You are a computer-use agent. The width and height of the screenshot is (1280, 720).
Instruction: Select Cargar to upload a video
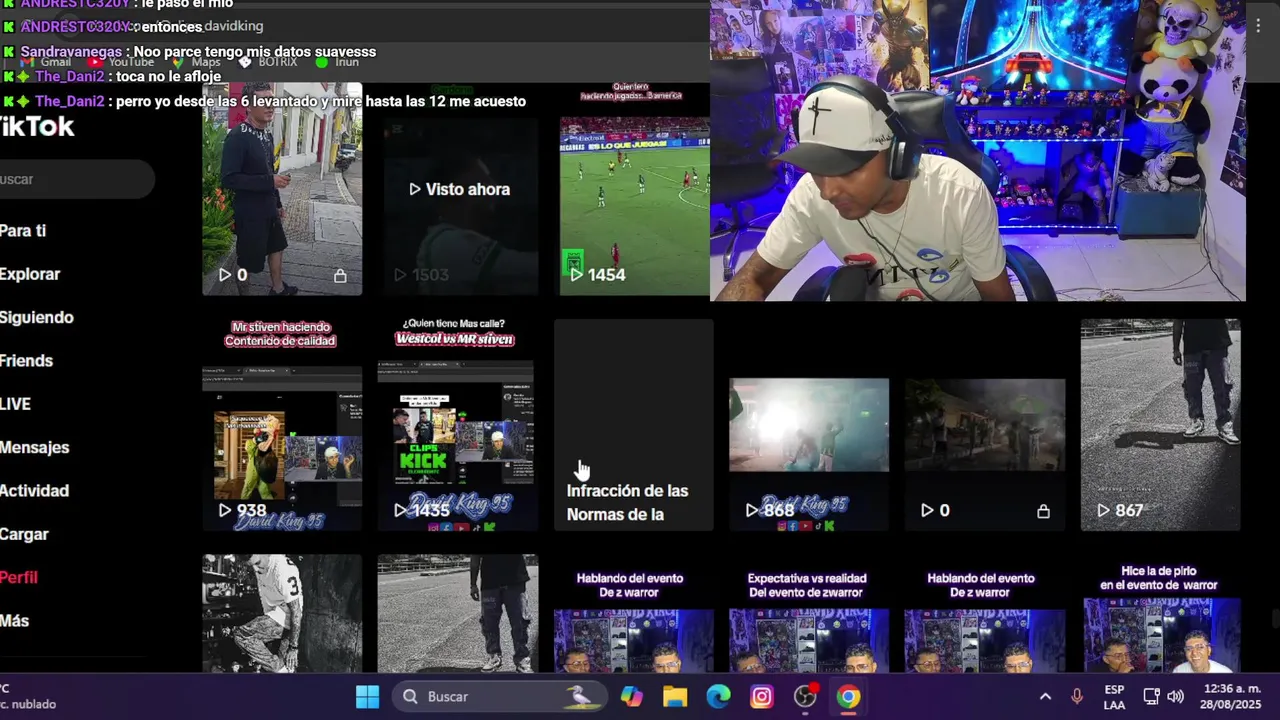click(24, 534)
